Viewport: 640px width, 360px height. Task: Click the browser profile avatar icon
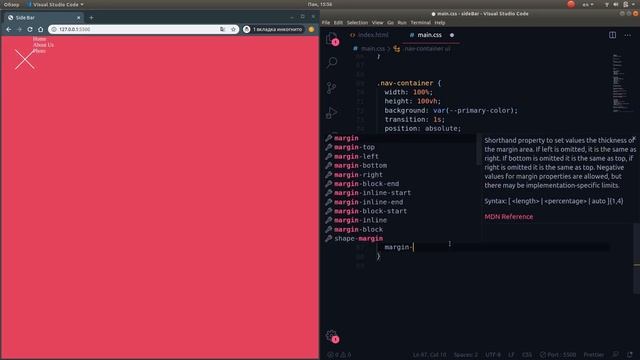tap(311, 29)
